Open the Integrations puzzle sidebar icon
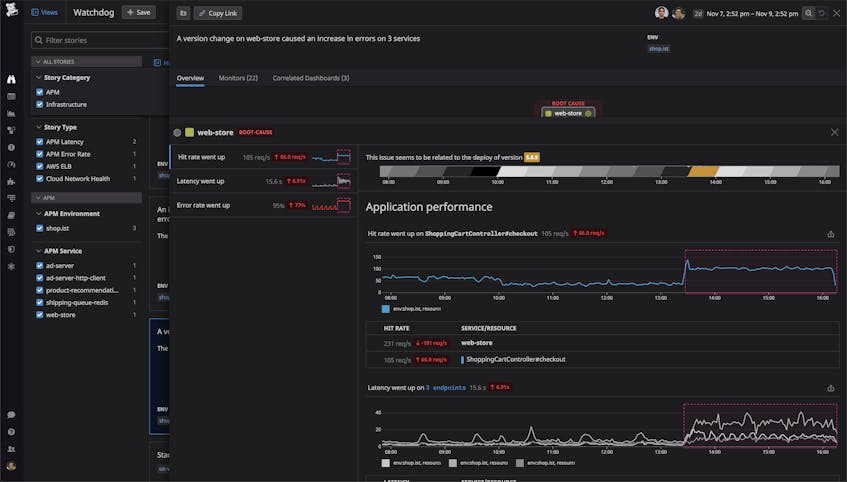Viewport: 847px width, 482px height. pyautogui.click(x=11, y=182)
